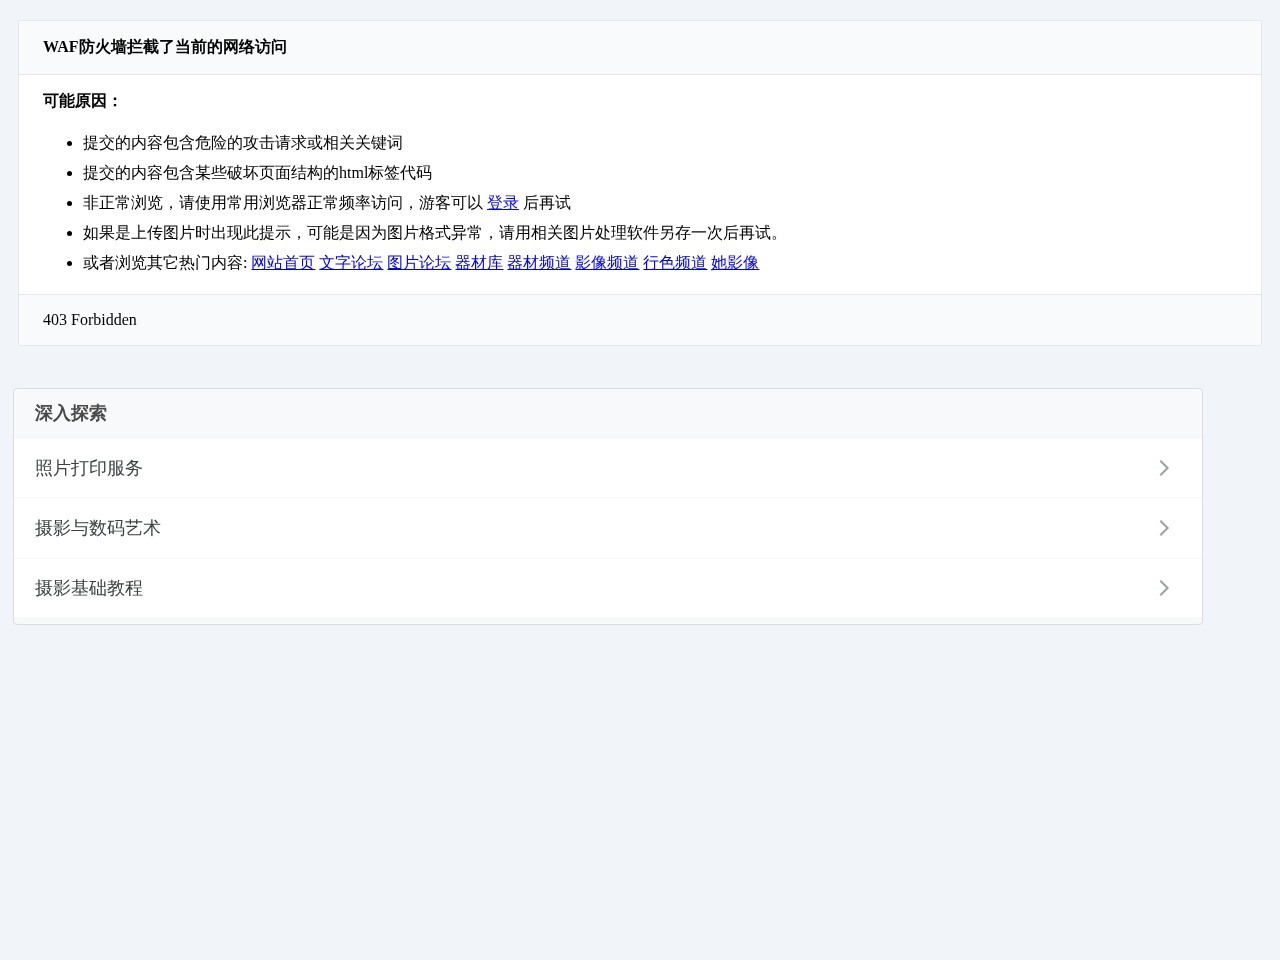1280x960 pixels.
Task: Click the 可能原因 label
Action: click(82, 101)
